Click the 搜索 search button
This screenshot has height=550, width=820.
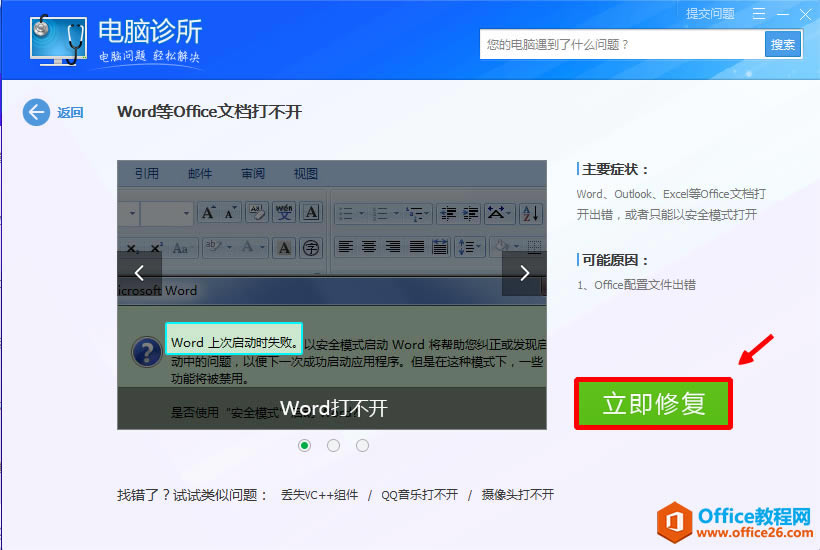783,44
